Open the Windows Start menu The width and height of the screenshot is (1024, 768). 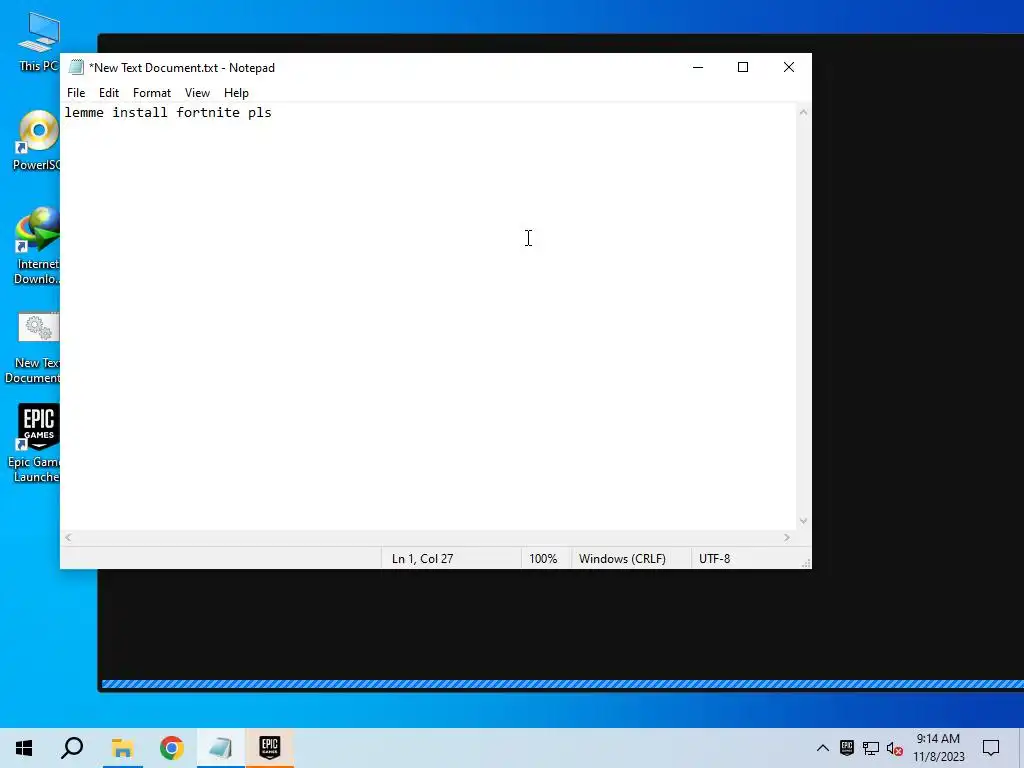point(24,748)
